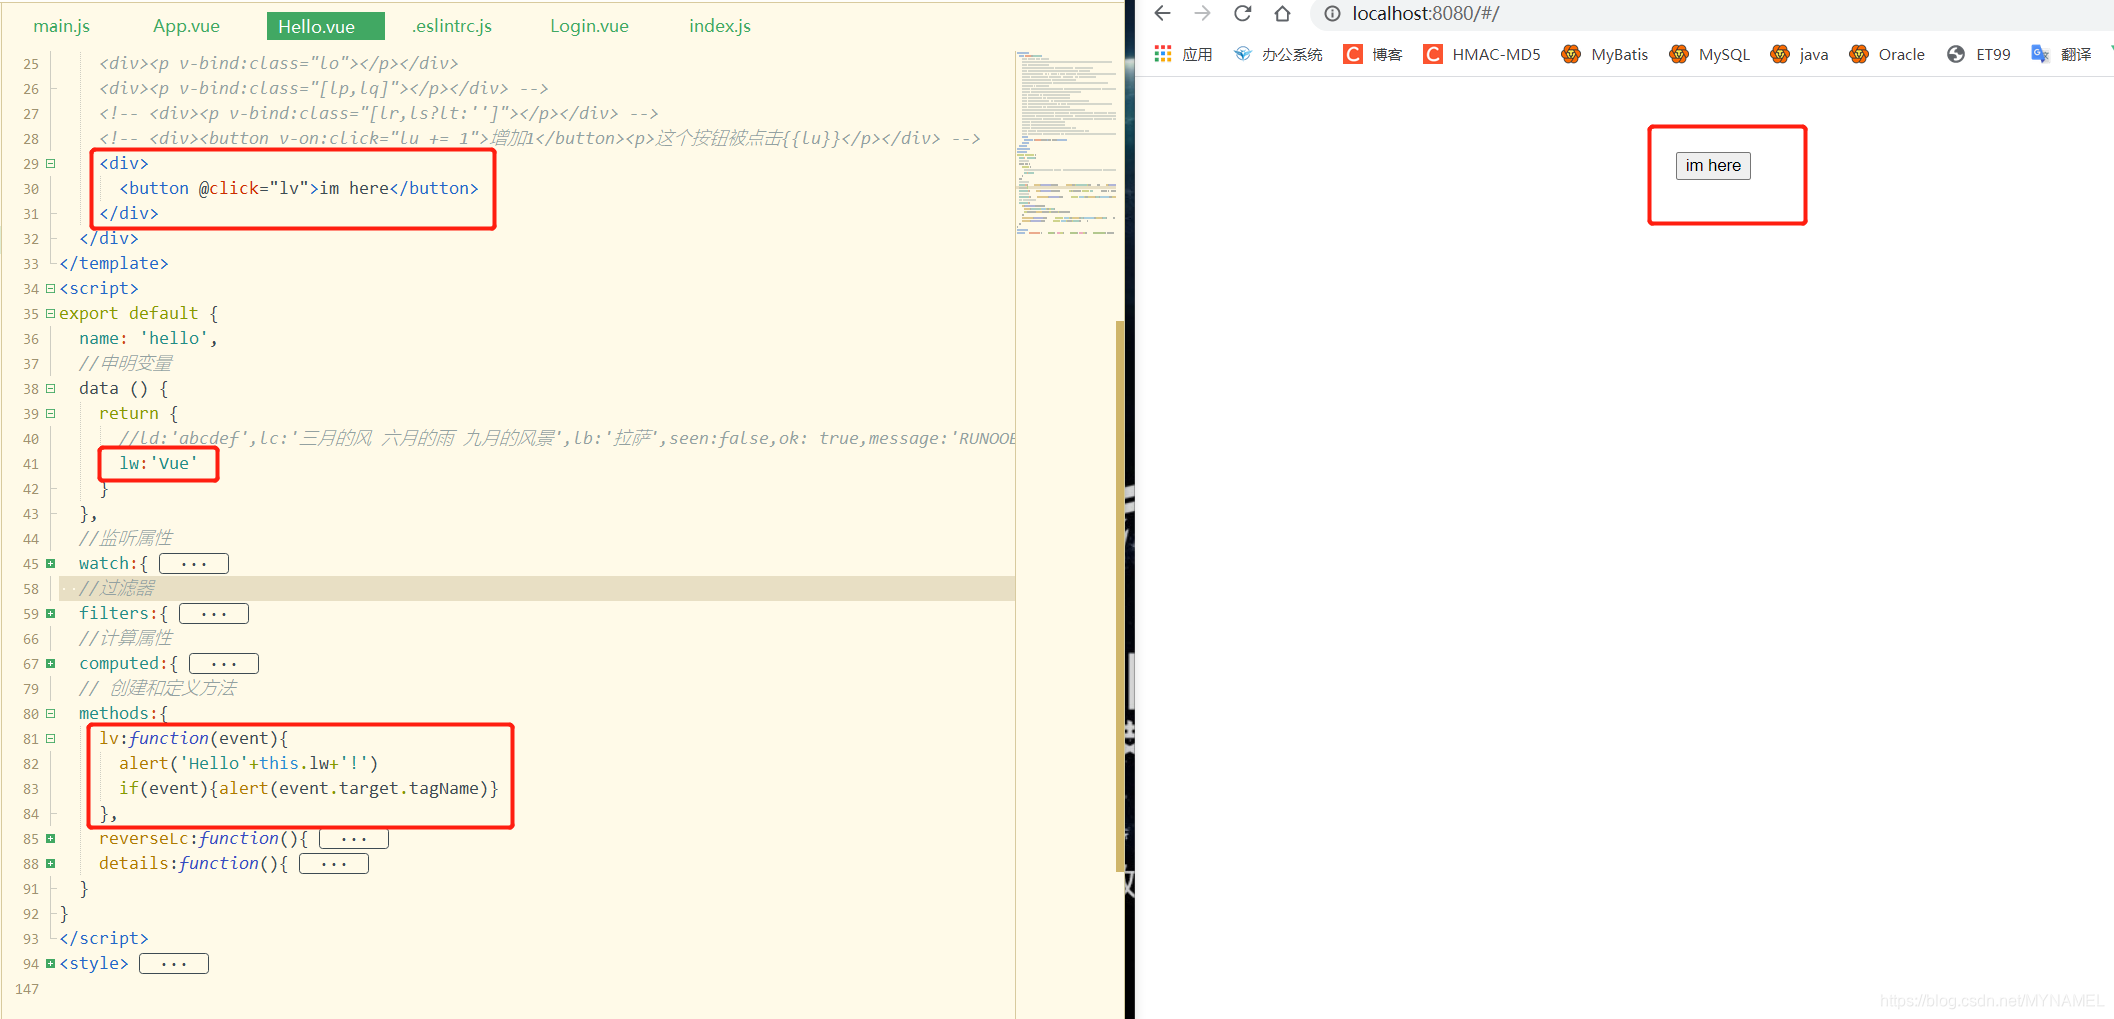Viewport: 2114px width, 1019px height.
Task: Open the Oracle bookmark
Action: pos(1887,54)
